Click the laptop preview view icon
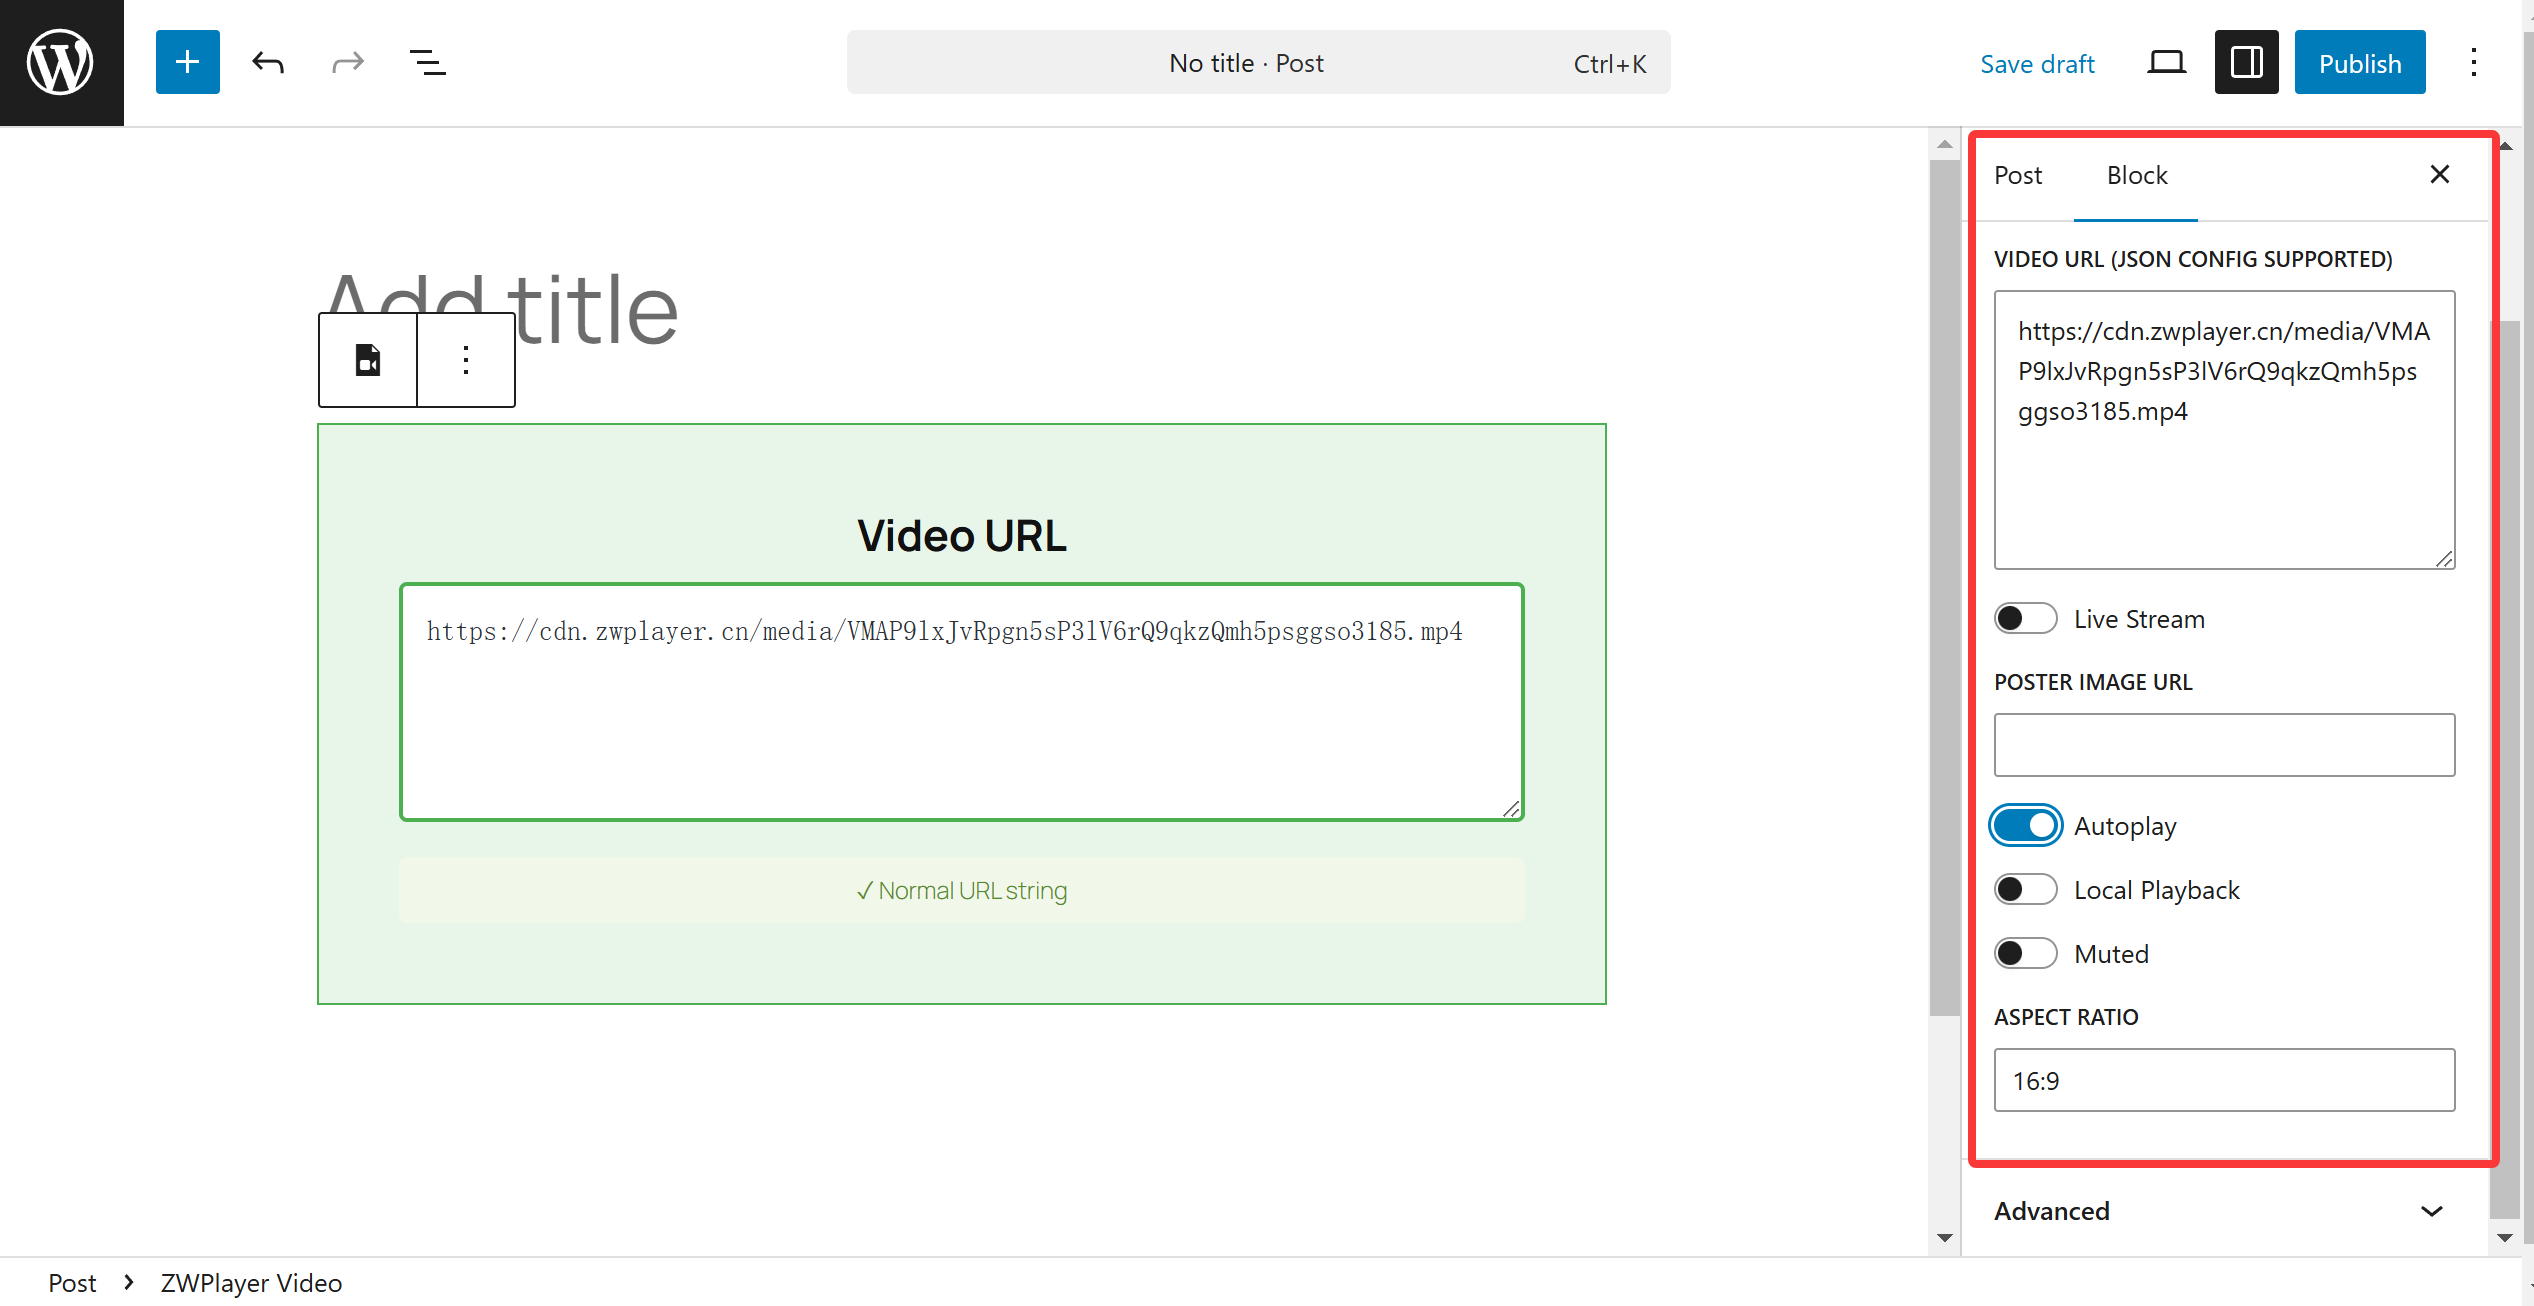2534x1306 pixels. click(x=2166, y=63)
